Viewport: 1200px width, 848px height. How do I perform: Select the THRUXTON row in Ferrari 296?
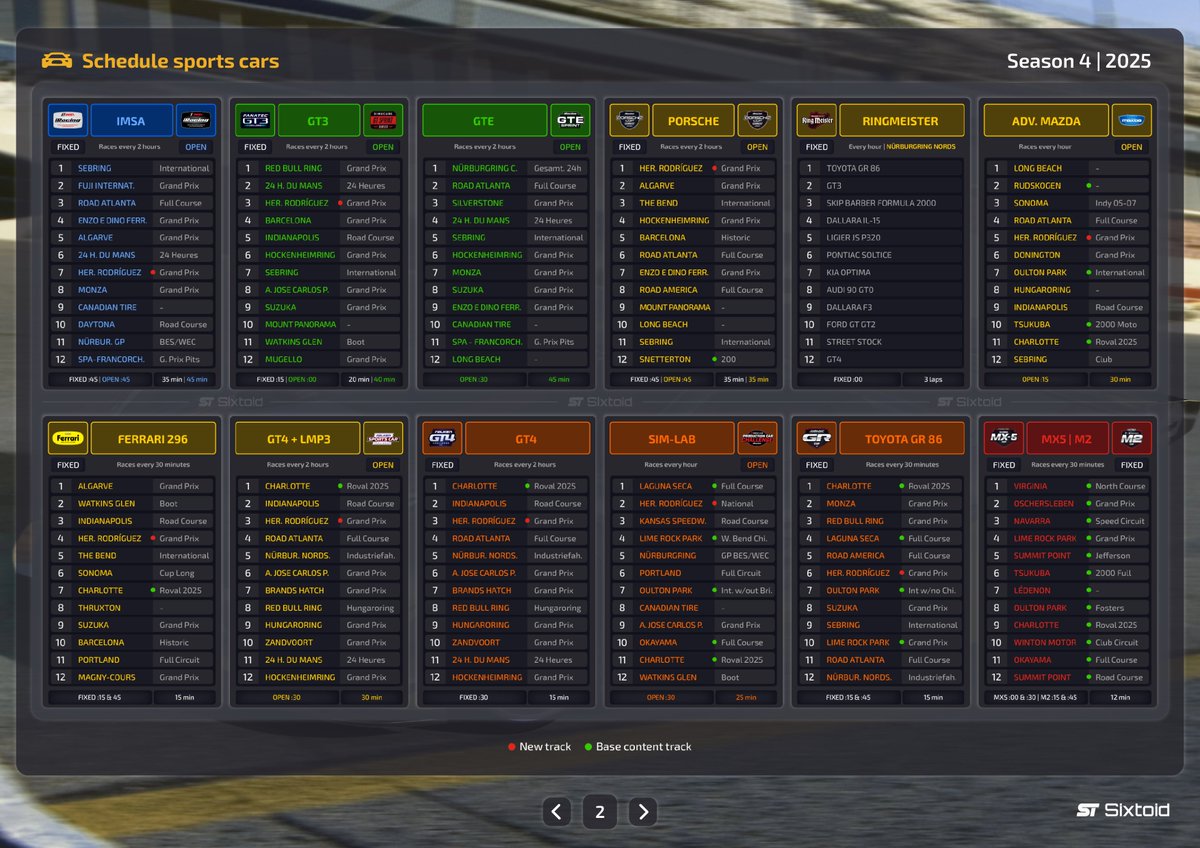132,607
